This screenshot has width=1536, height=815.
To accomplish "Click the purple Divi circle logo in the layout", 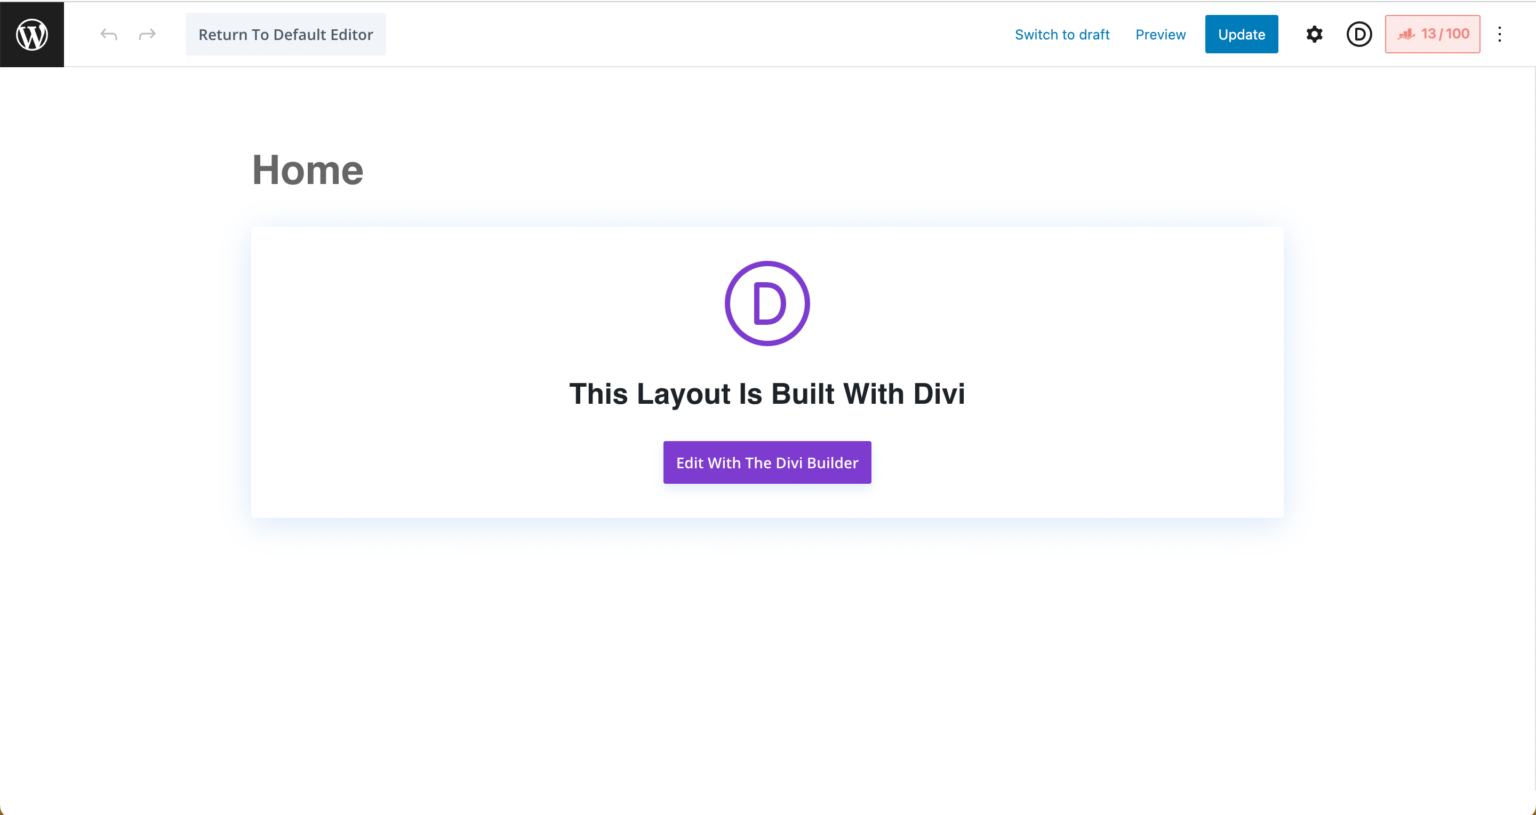I will 767,303.
